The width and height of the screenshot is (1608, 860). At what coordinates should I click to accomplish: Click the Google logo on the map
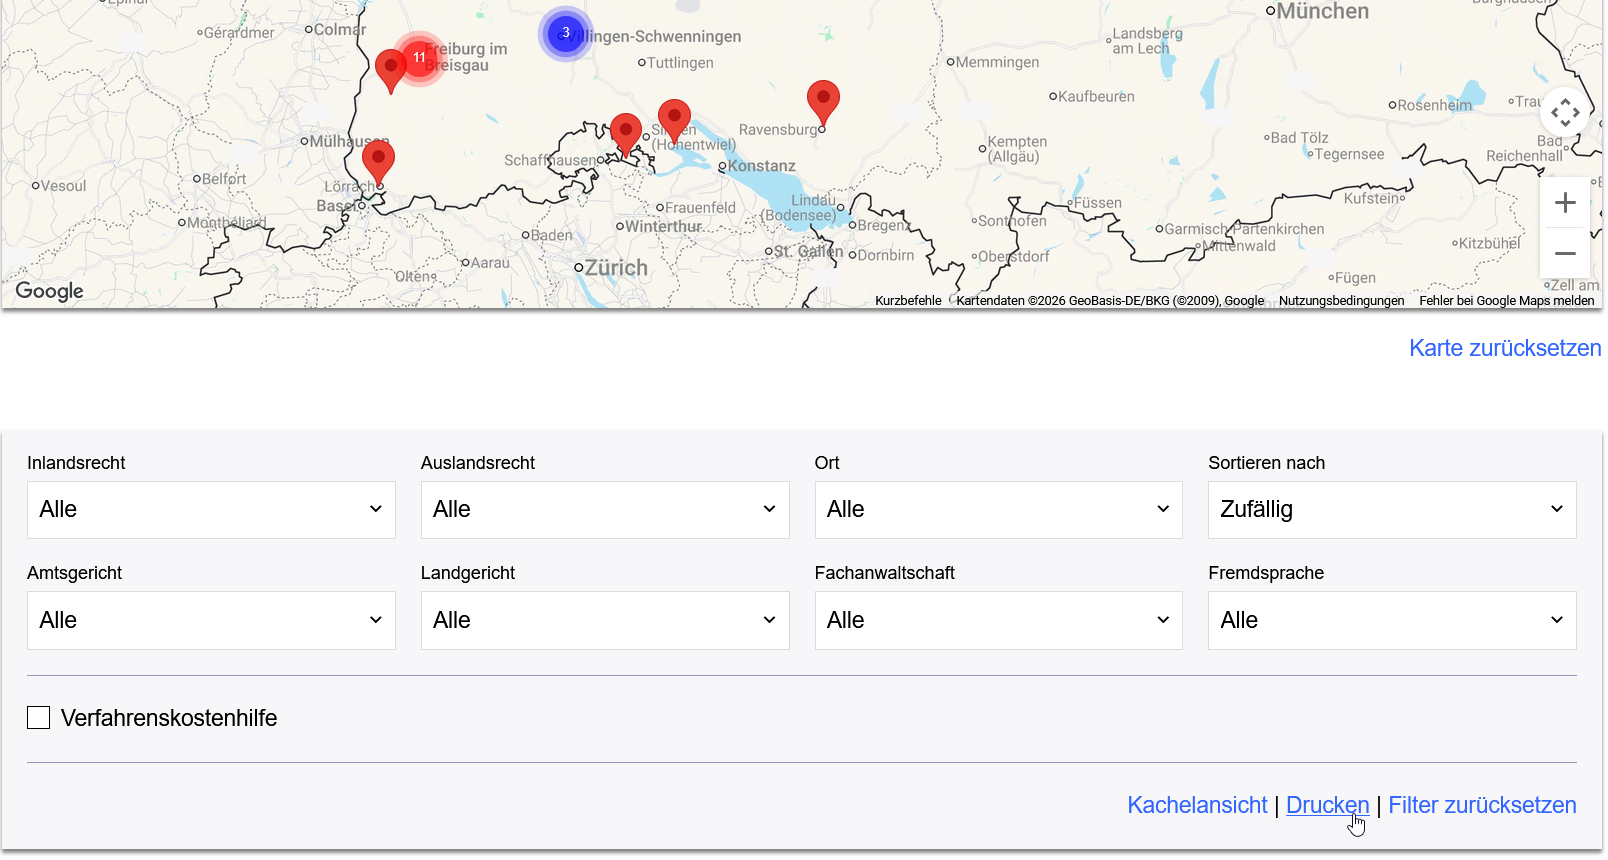click(49, 291)
